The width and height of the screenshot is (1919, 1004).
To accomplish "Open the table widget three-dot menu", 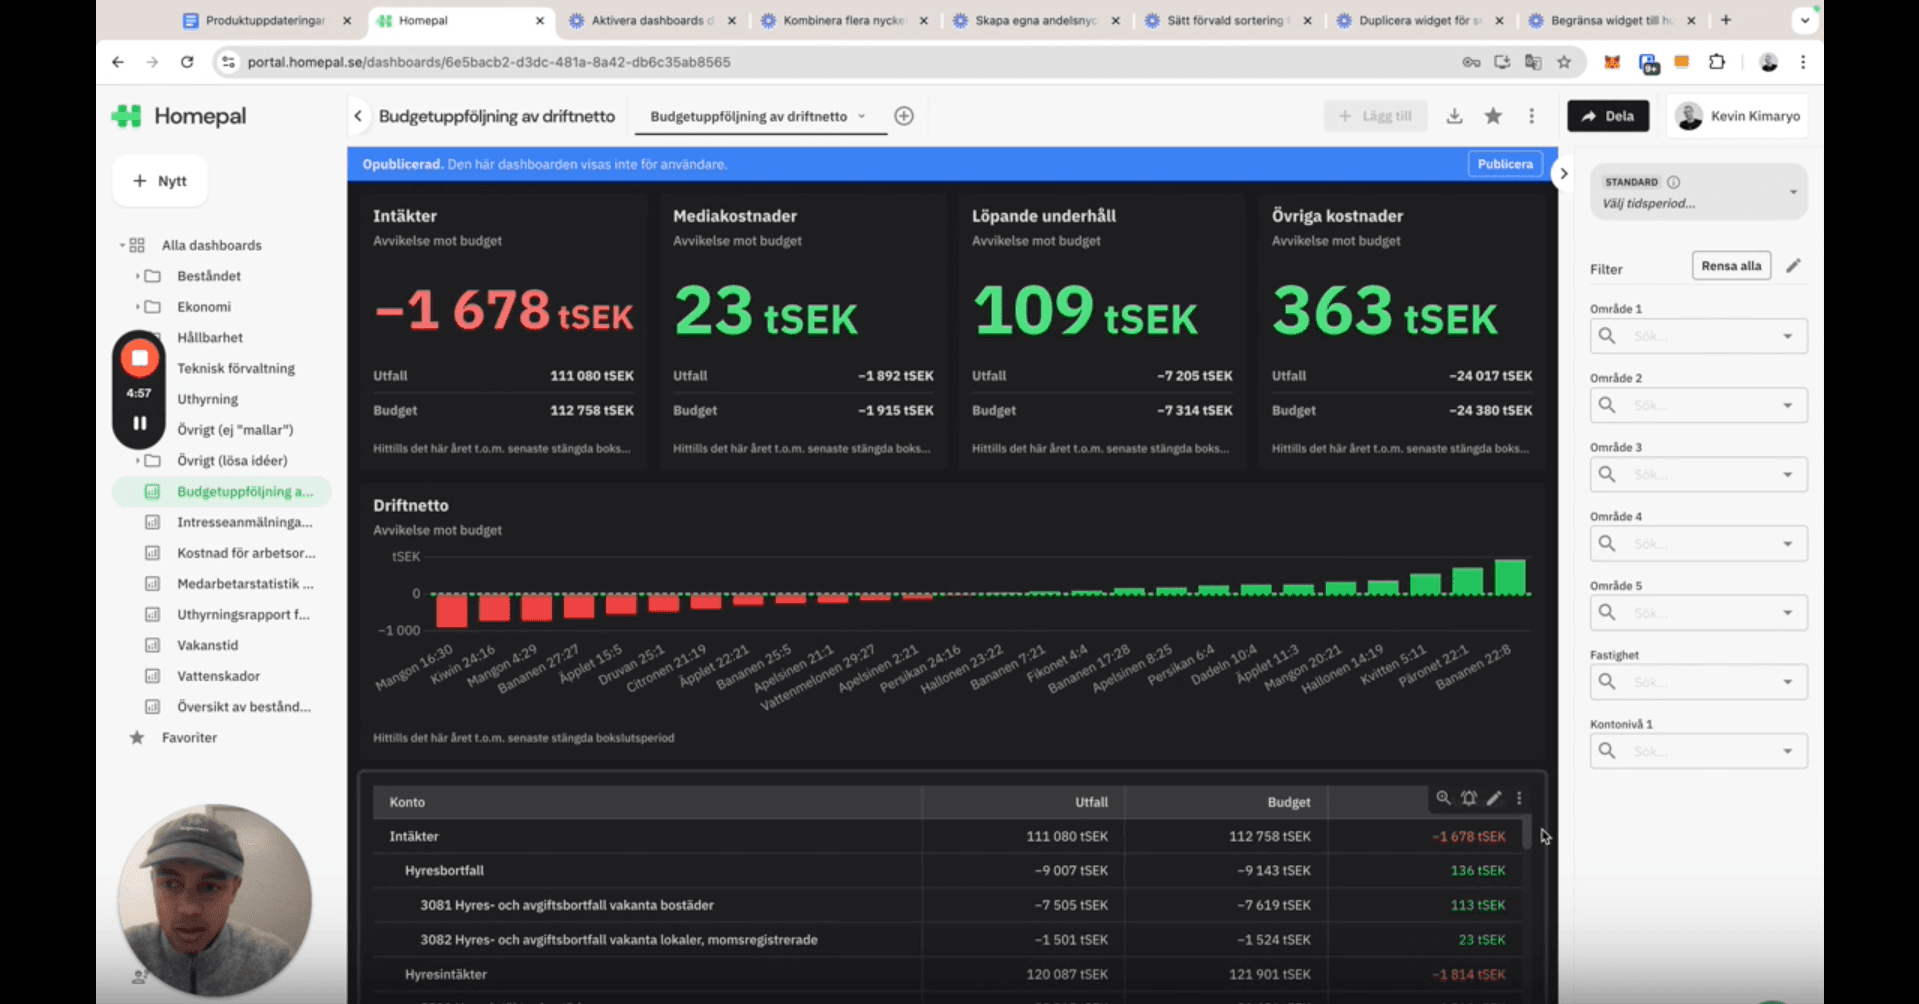I will point(1519,798).
